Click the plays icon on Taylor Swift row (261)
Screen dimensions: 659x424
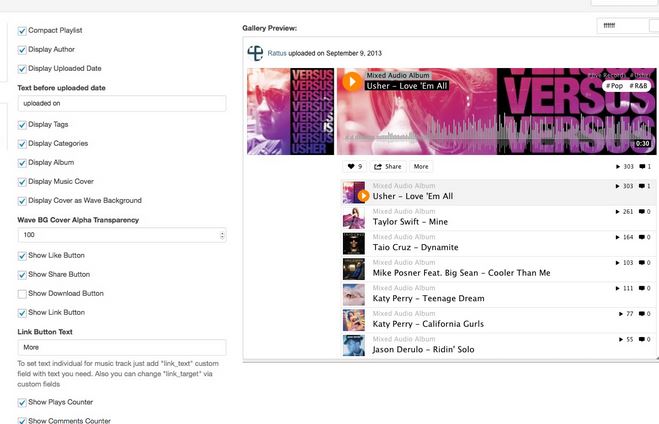click(618, 212)
